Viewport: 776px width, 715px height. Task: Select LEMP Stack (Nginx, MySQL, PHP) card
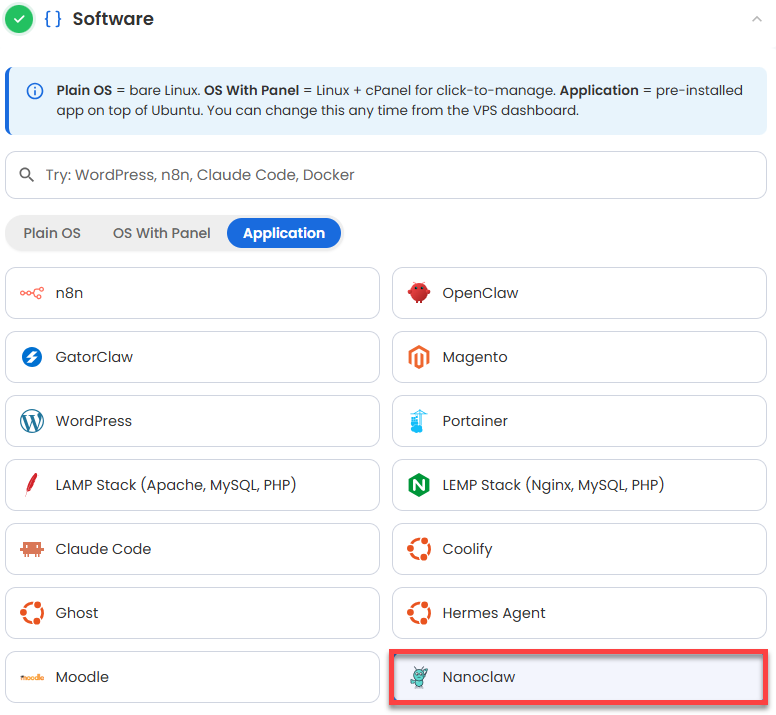coord(580,485)
